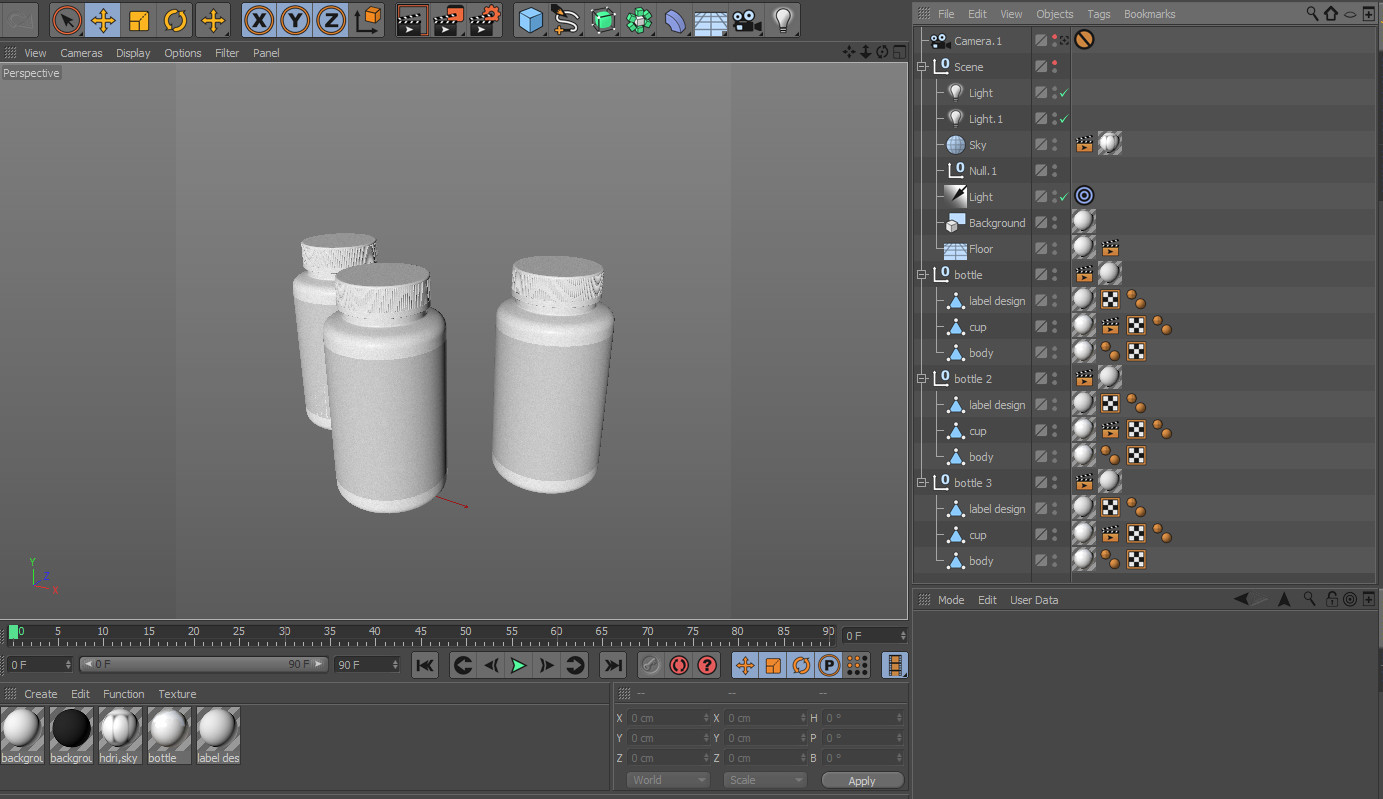Viewport: 1383px width, 799px height.
Task: Add a Light object from the toolbar
Action: point(782,19)
